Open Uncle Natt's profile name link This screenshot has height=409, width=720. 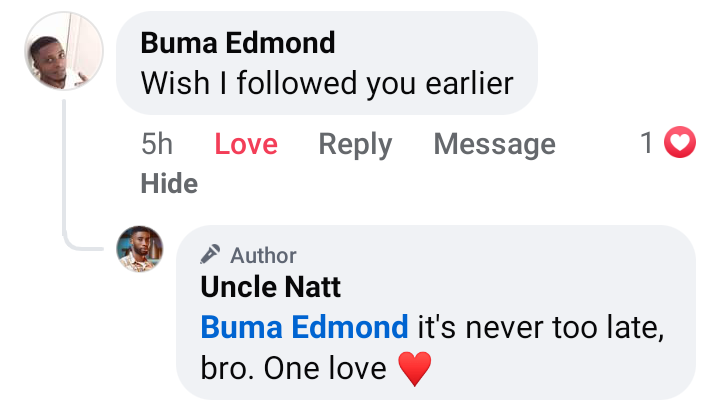click(271, 288)
